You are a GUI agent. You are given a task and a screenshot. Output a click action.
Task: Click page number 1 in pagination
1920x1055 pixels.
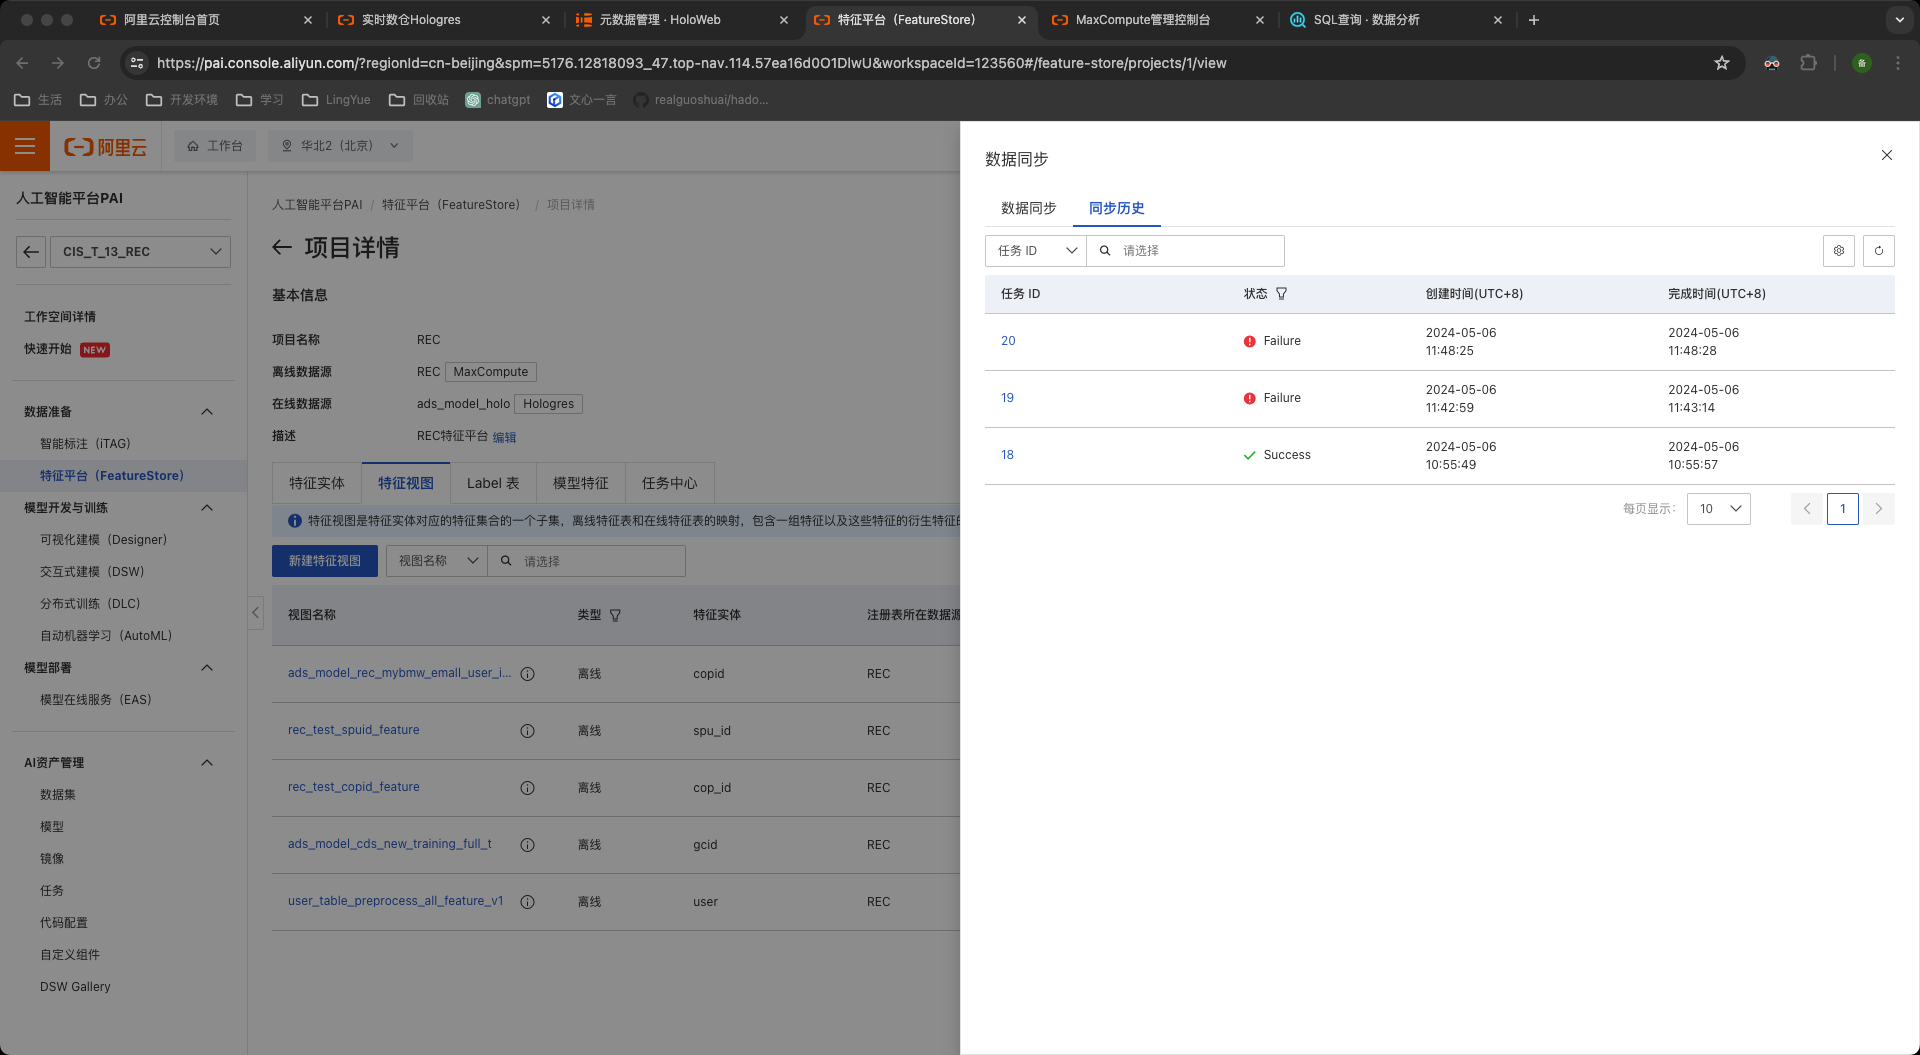point(1842,509)
